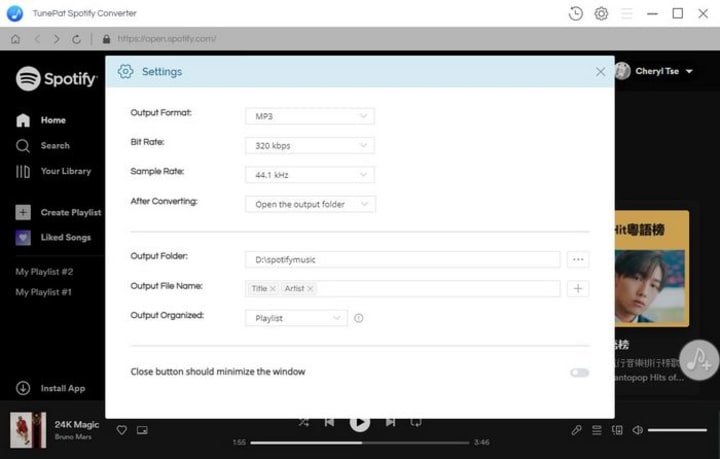Open the Output Organized dropdown showing Playlist

point(296,318)
